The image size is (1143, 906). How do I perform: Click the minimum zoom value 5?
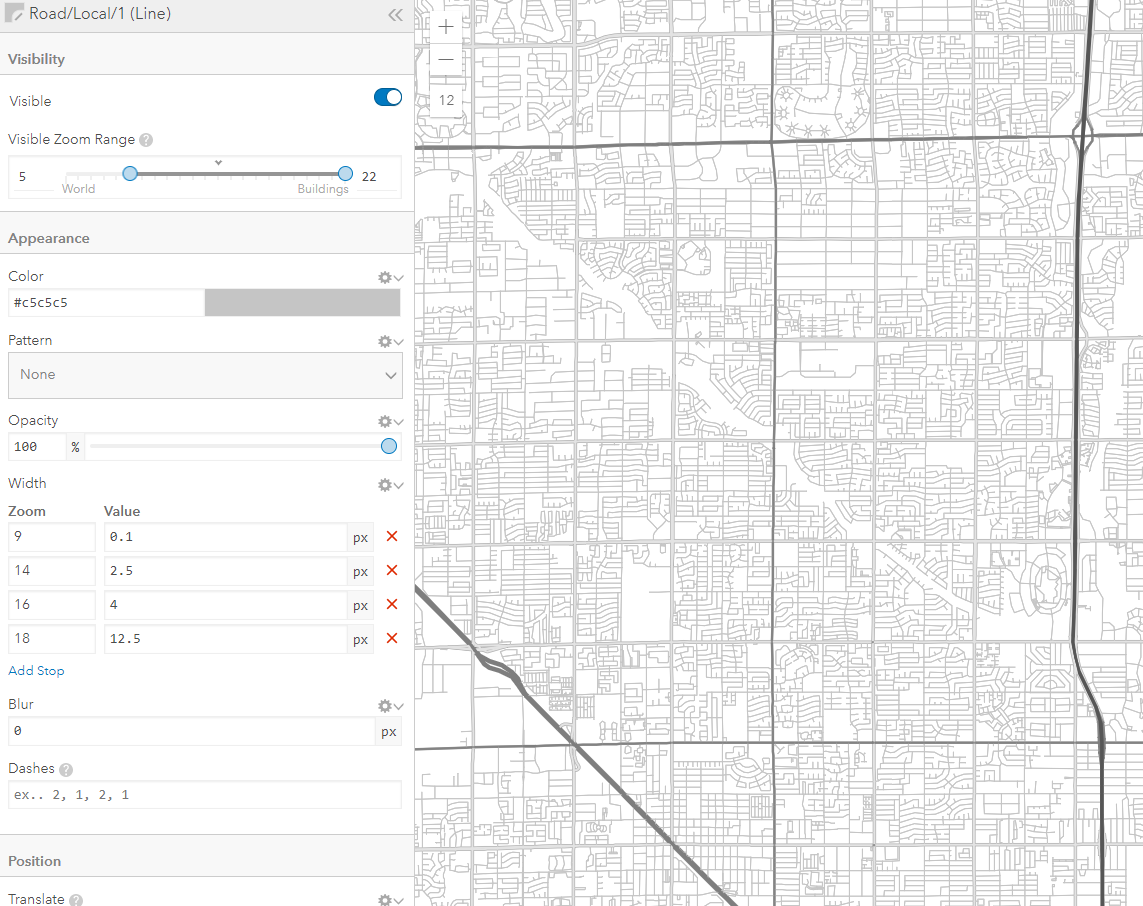pyautogui.click(x=23, y=176)
